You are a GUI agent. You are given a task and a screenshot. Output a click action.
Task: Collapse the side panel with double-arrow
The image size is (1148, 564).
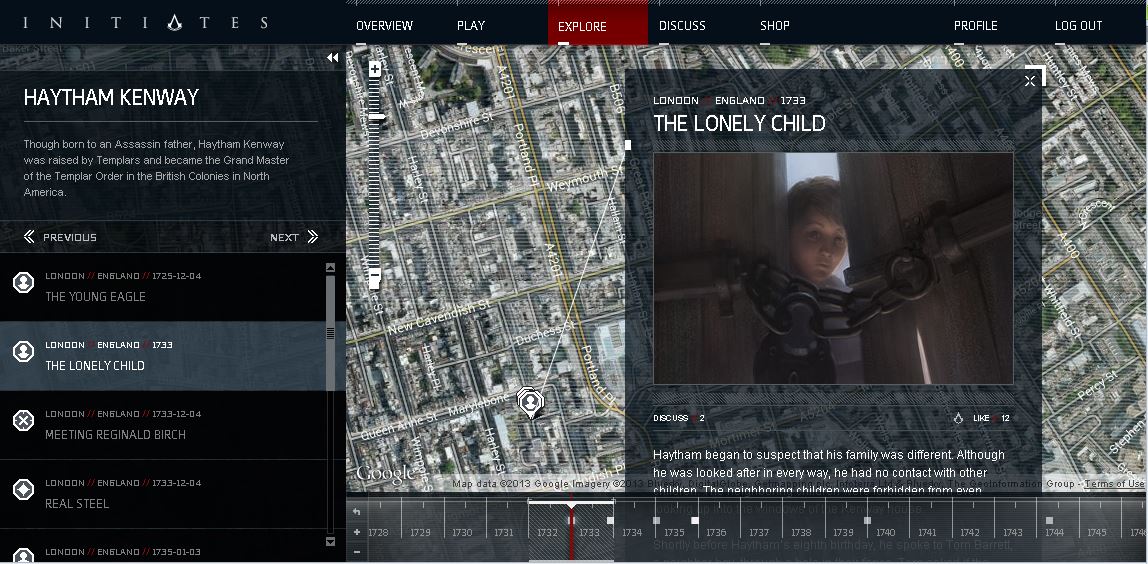(332, 58)
